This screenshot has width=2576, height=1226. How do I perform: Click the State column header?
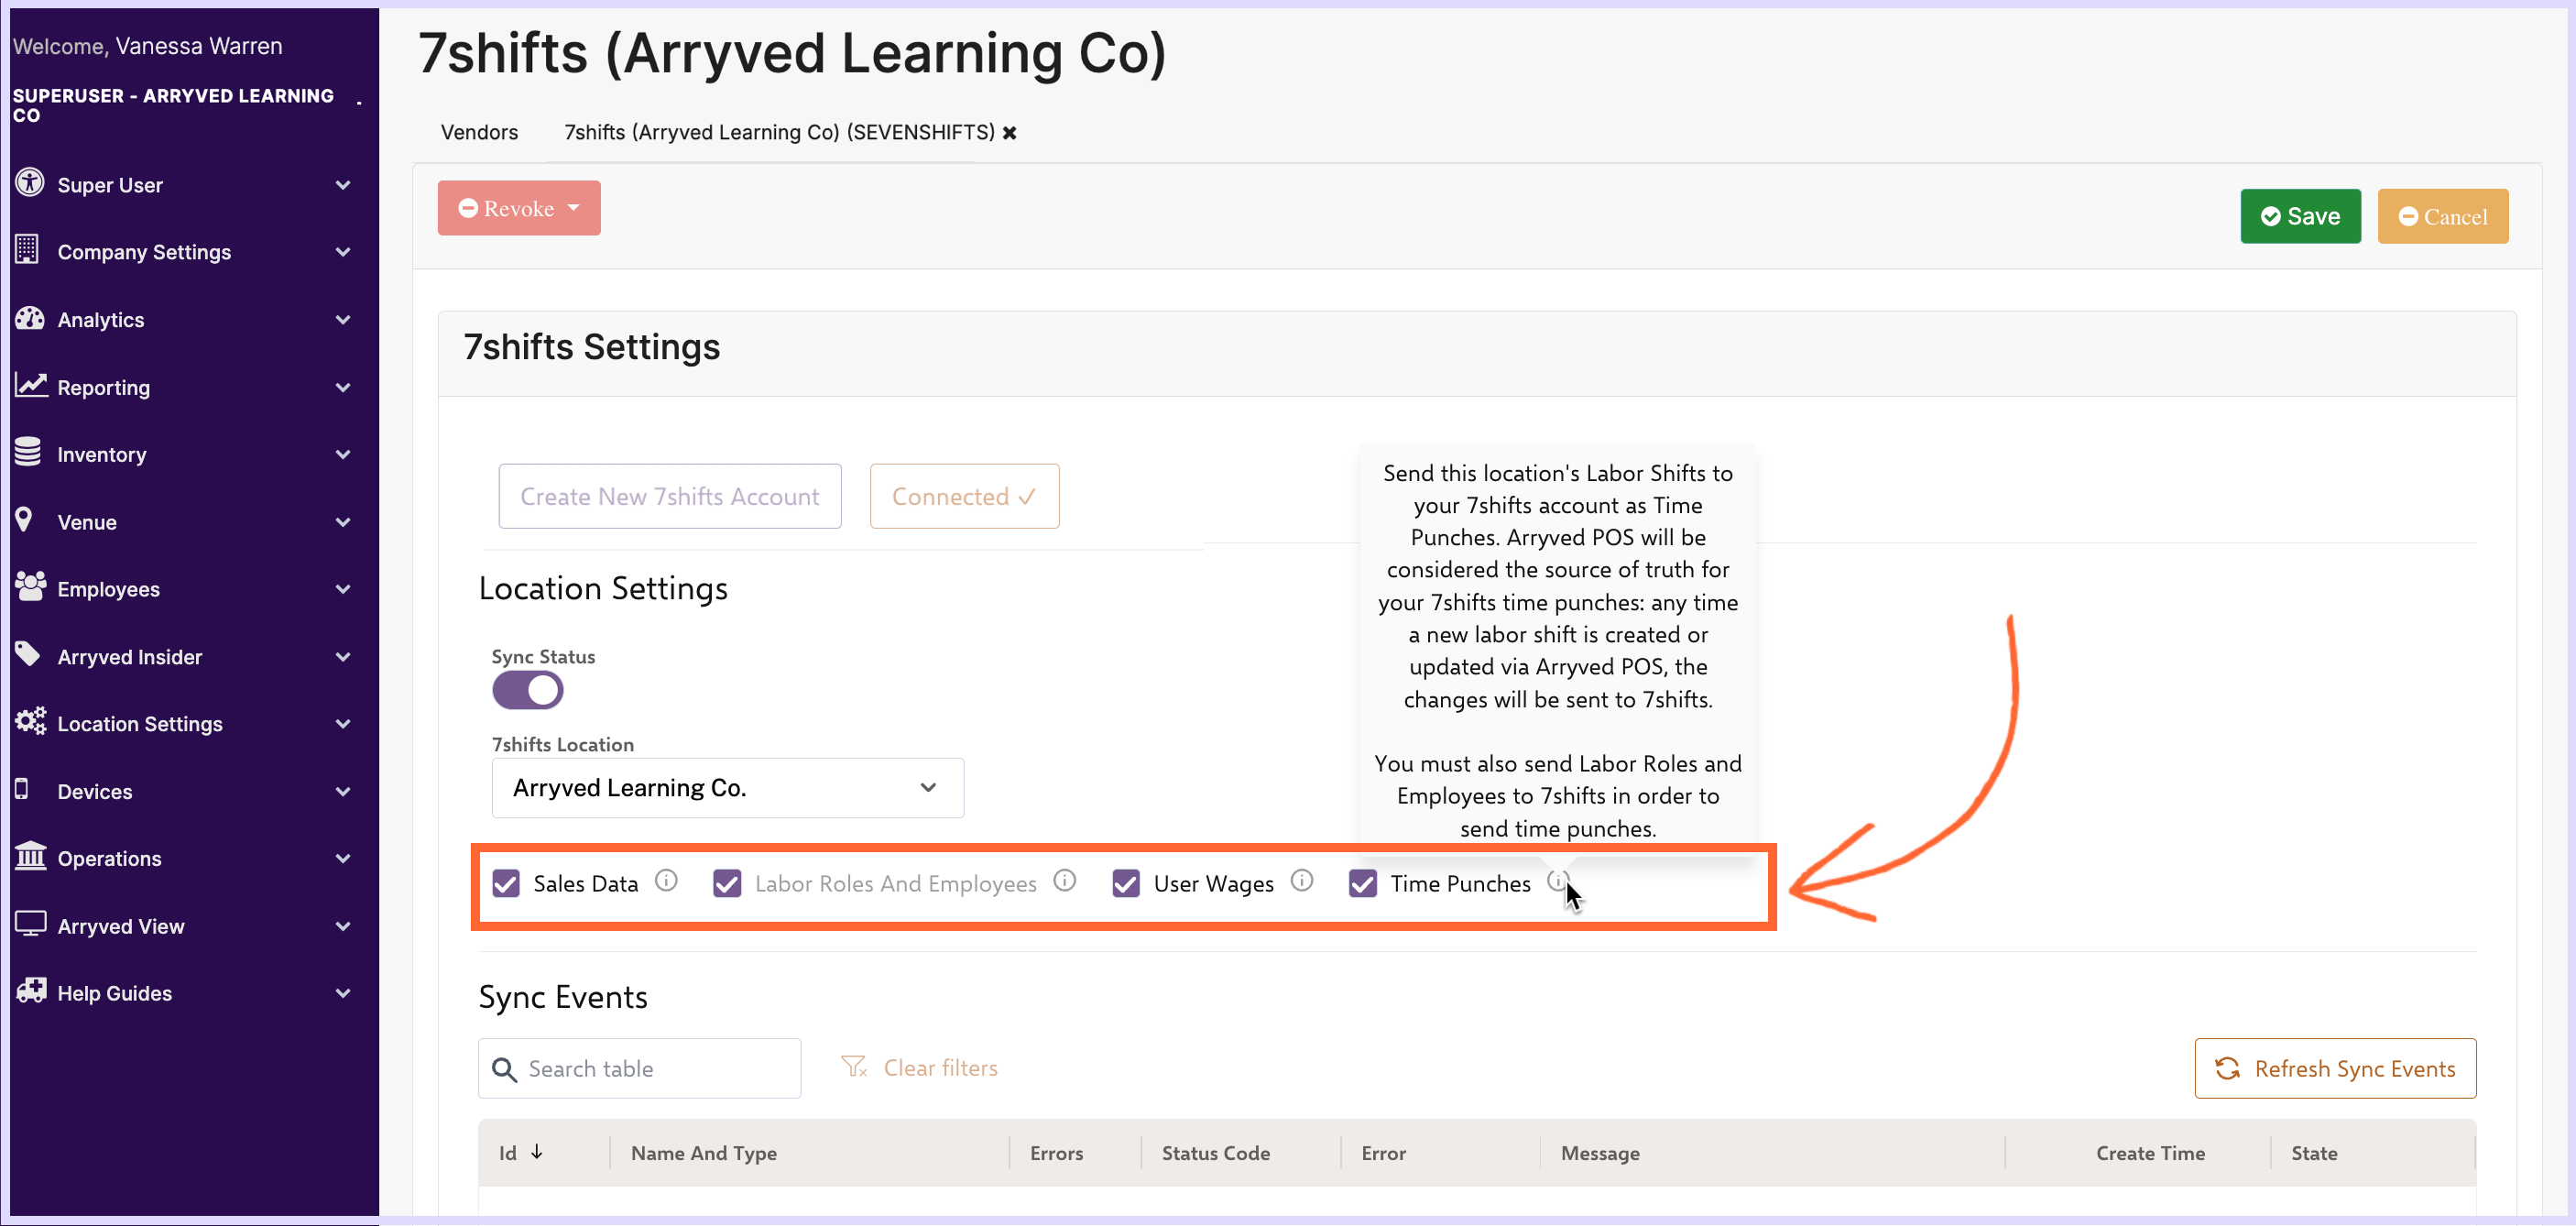(2314, 1153)
